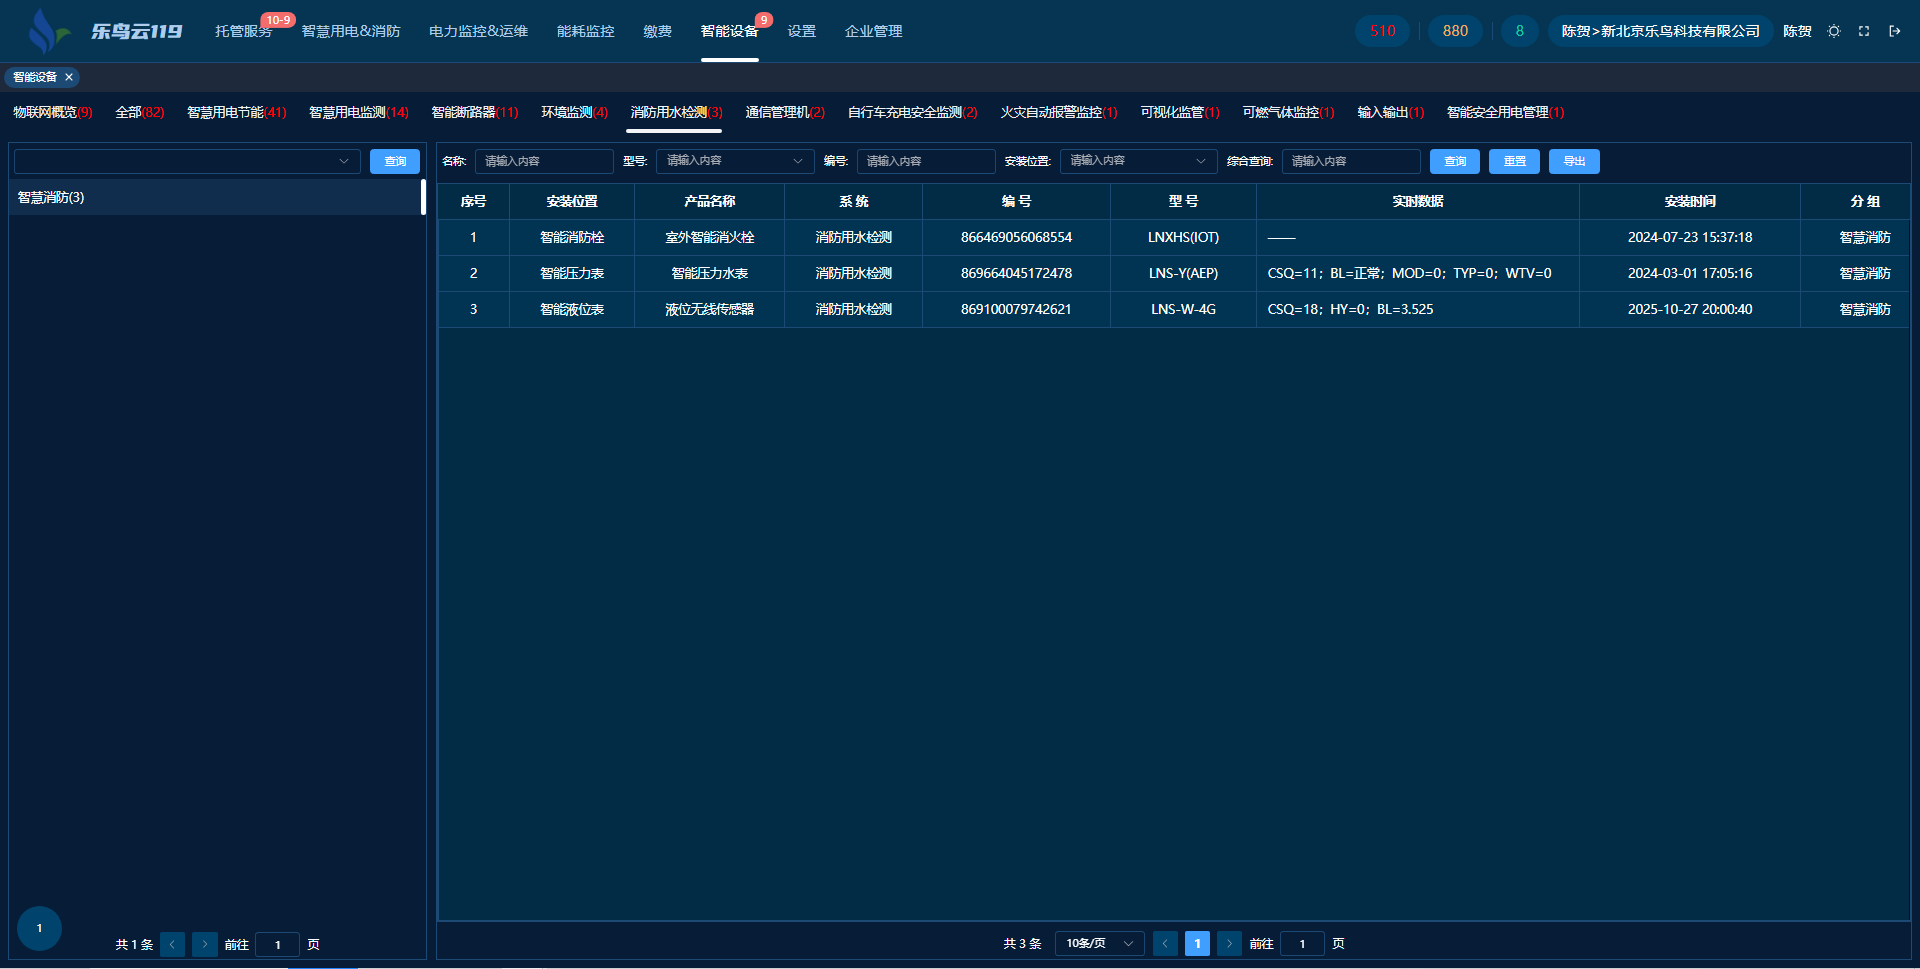Expand the left panel search dropdown
Viewport: 1920px width, 969px height.
click(x=187, y=161)
